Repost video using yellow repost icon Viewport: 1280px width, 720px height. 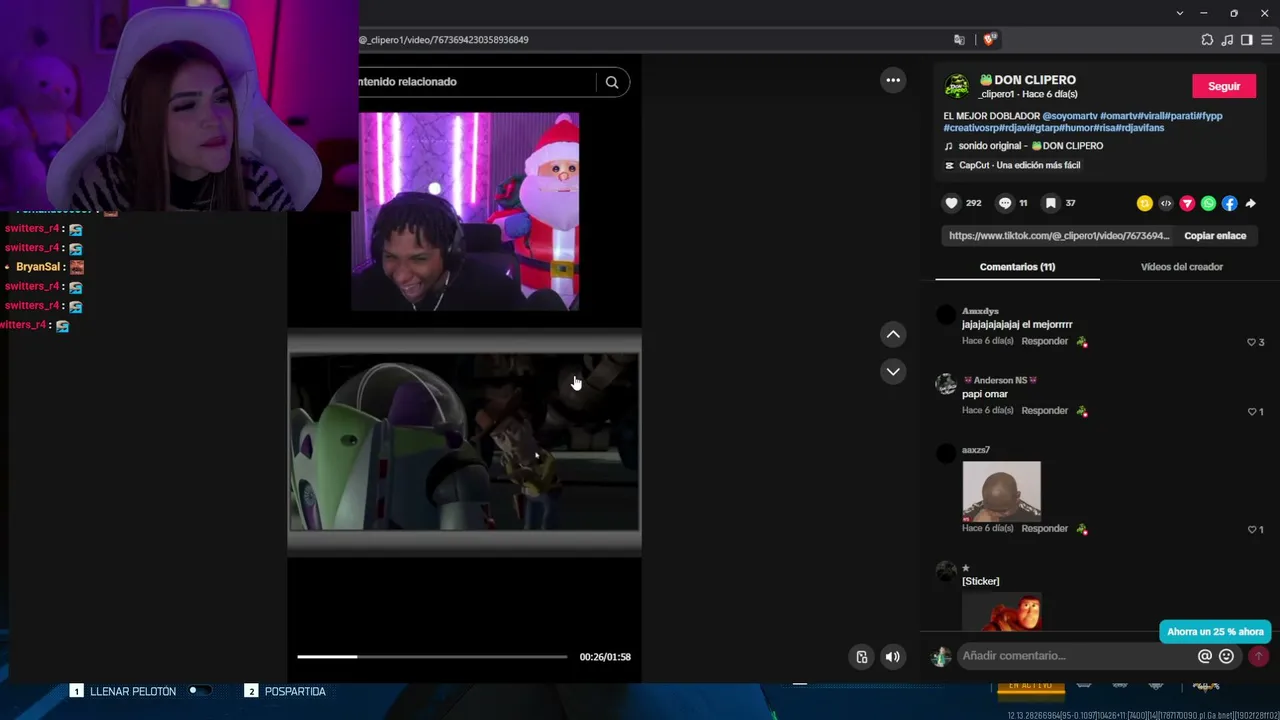click(1145, 203)
